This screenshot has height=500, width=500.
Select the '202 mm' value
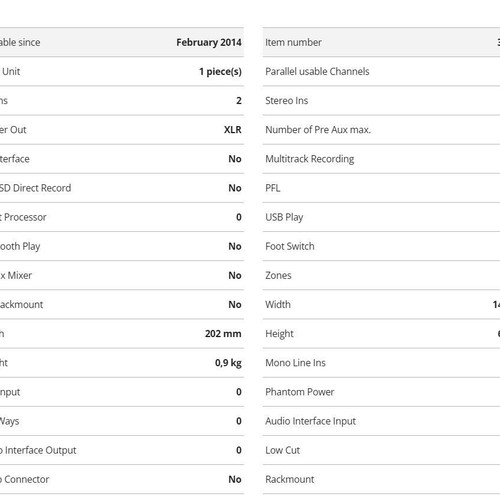click(223, 334)
